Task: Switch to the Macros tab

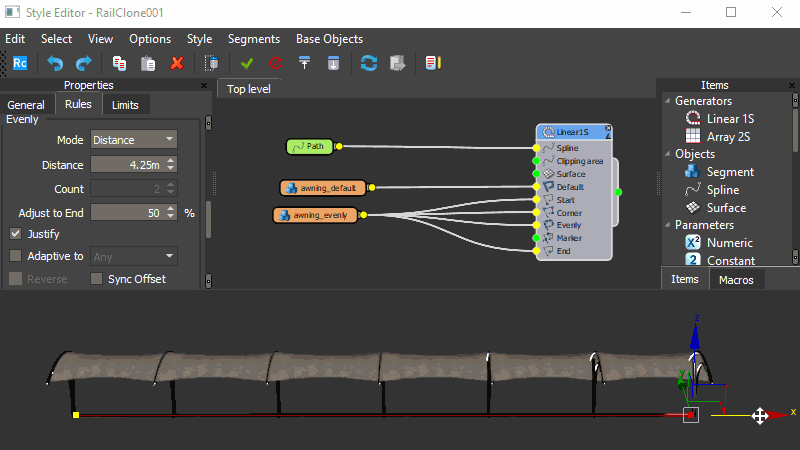Action: click(736, 280)
